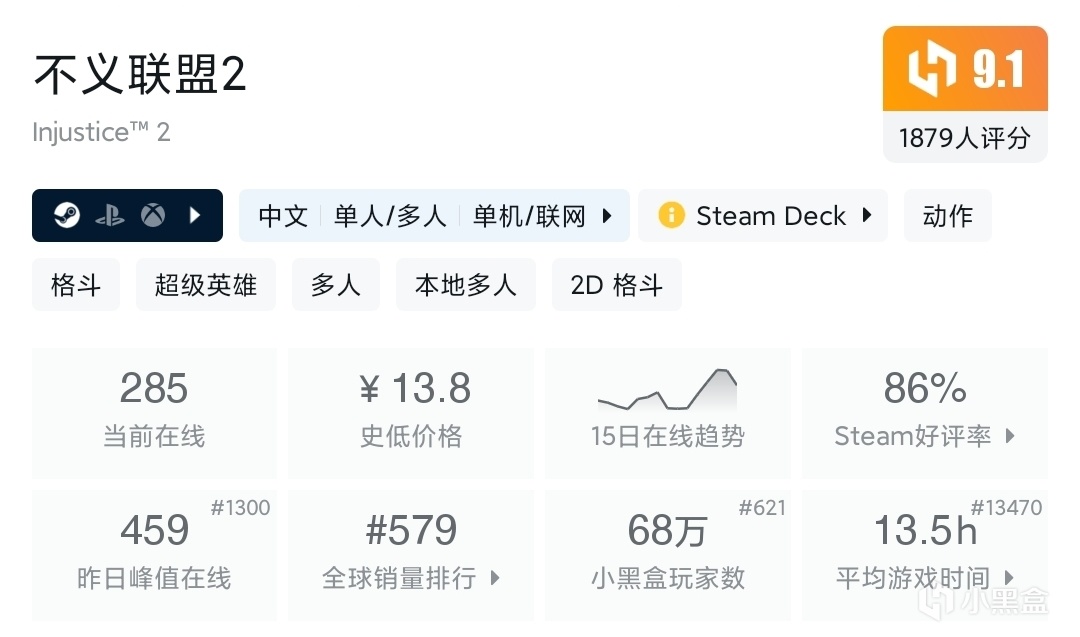Open Steam positive review rate details
Image resolution: width=1080 pixels, height=637 pixels.
coord(1010,436)
